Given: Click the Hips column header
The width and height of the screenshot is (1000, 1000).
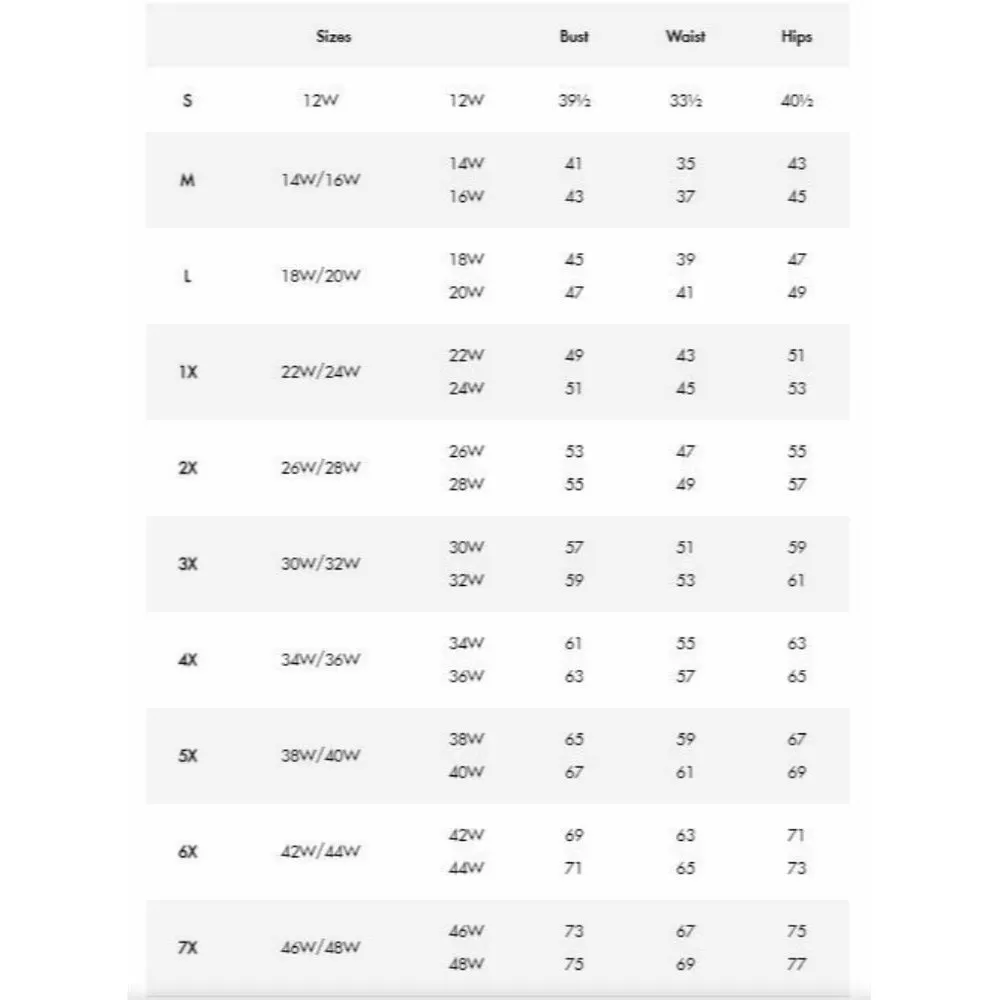Looking at the screenshot, I should [796, 37].
